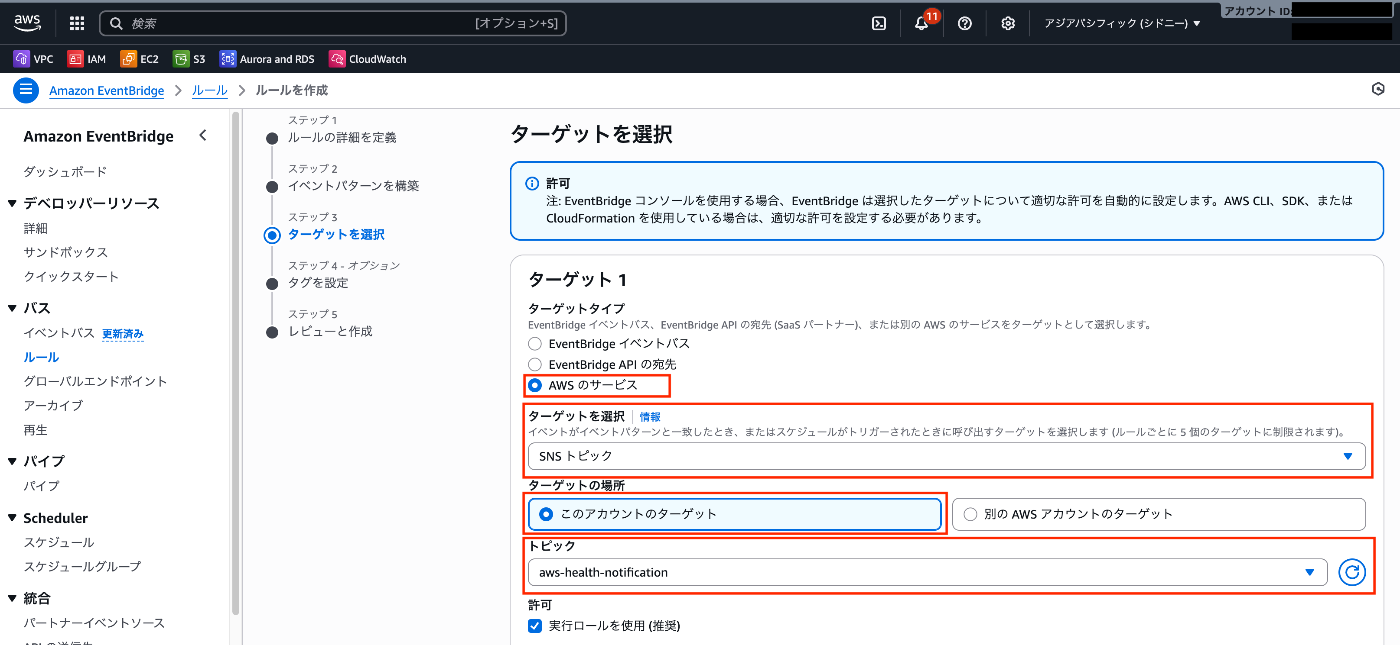The height and width of the screenshot is (645, 1400).
Task: Go to step ルールの詳細を定義
Action: [342, 137]
